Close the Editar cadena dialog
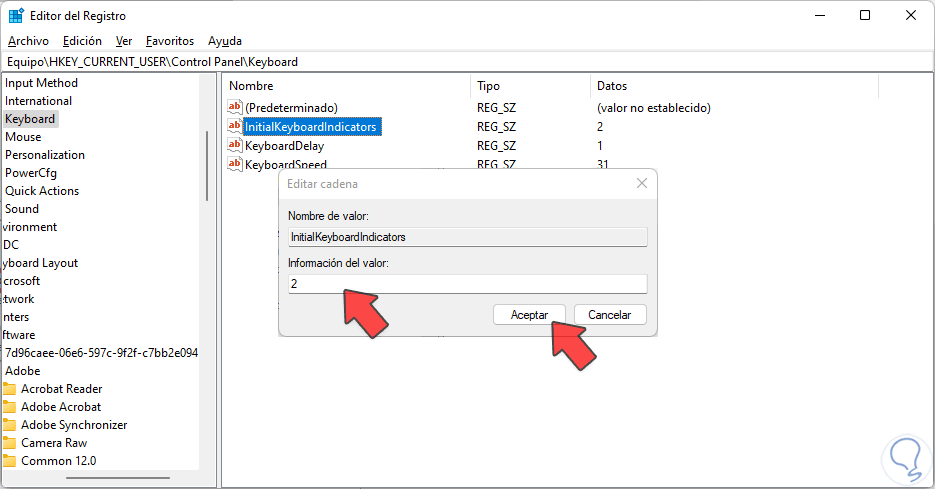Screen dimensions: 935x489 [x=642, y=184]
